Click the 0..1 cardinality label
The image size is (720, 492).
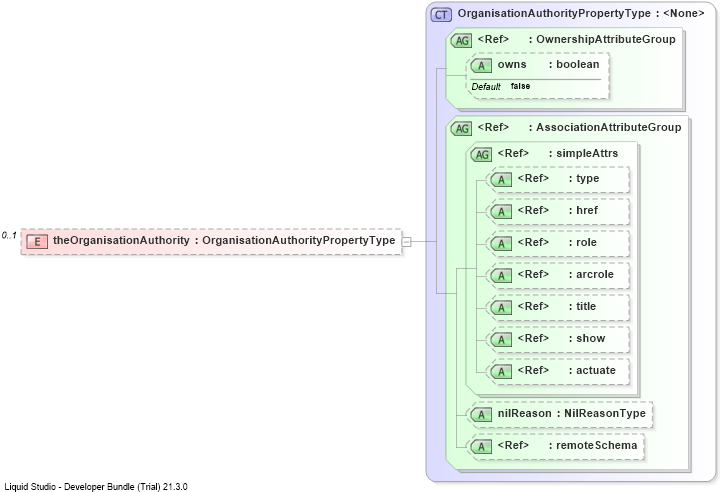click(x=9, y=236)
